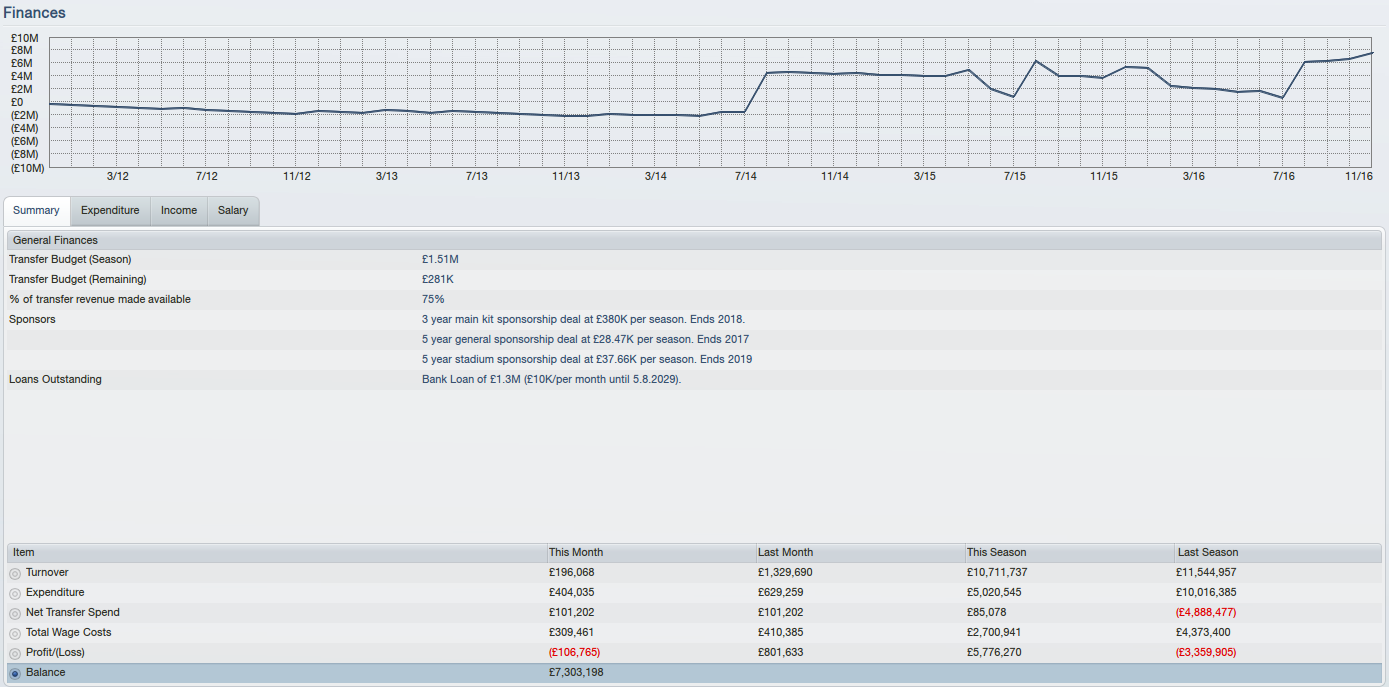Click the This Month column header
Viewport: 1389px width, 687px height.
(x=576, y=552)
